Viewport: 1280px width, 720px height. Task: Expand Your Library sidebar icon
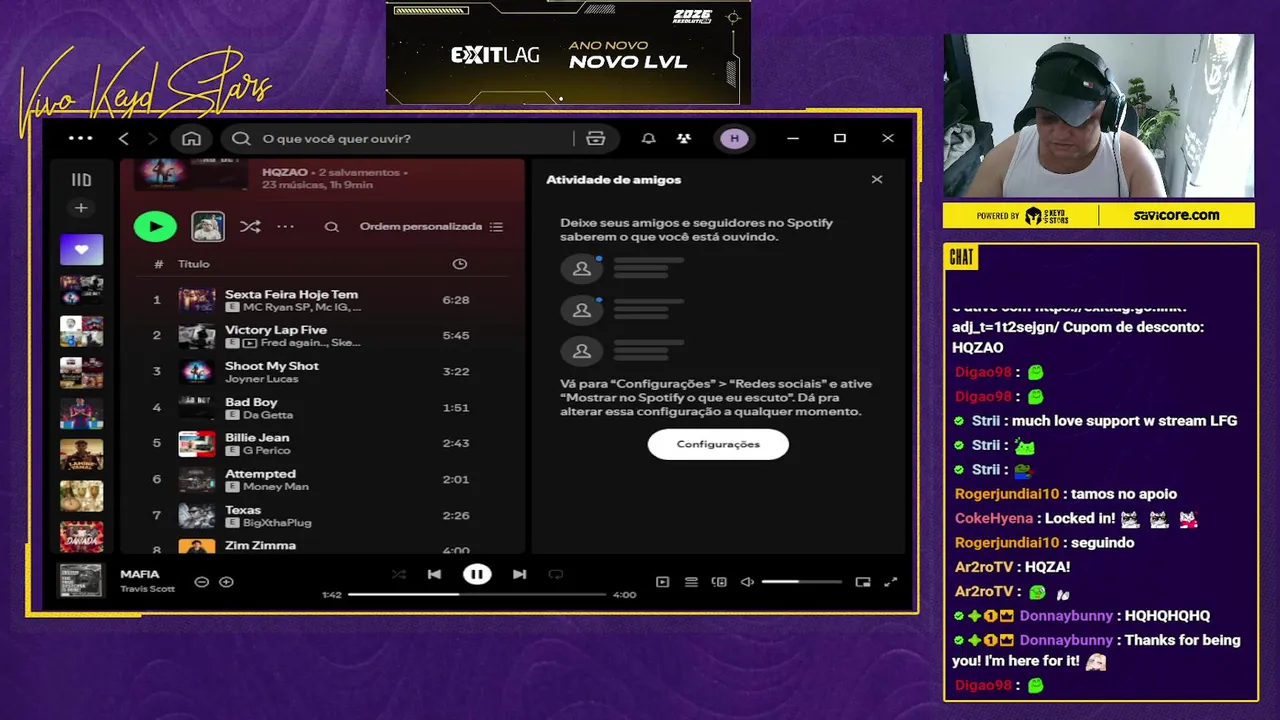[x=81, y=180]
